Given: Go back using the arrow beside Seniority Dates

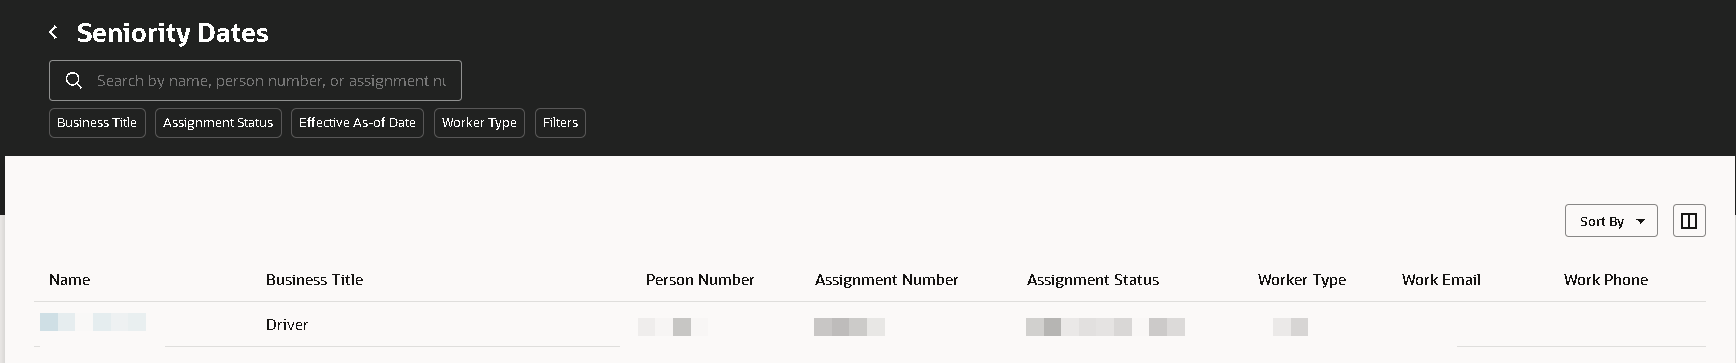Looking at the screenshot, I should 53,33.
